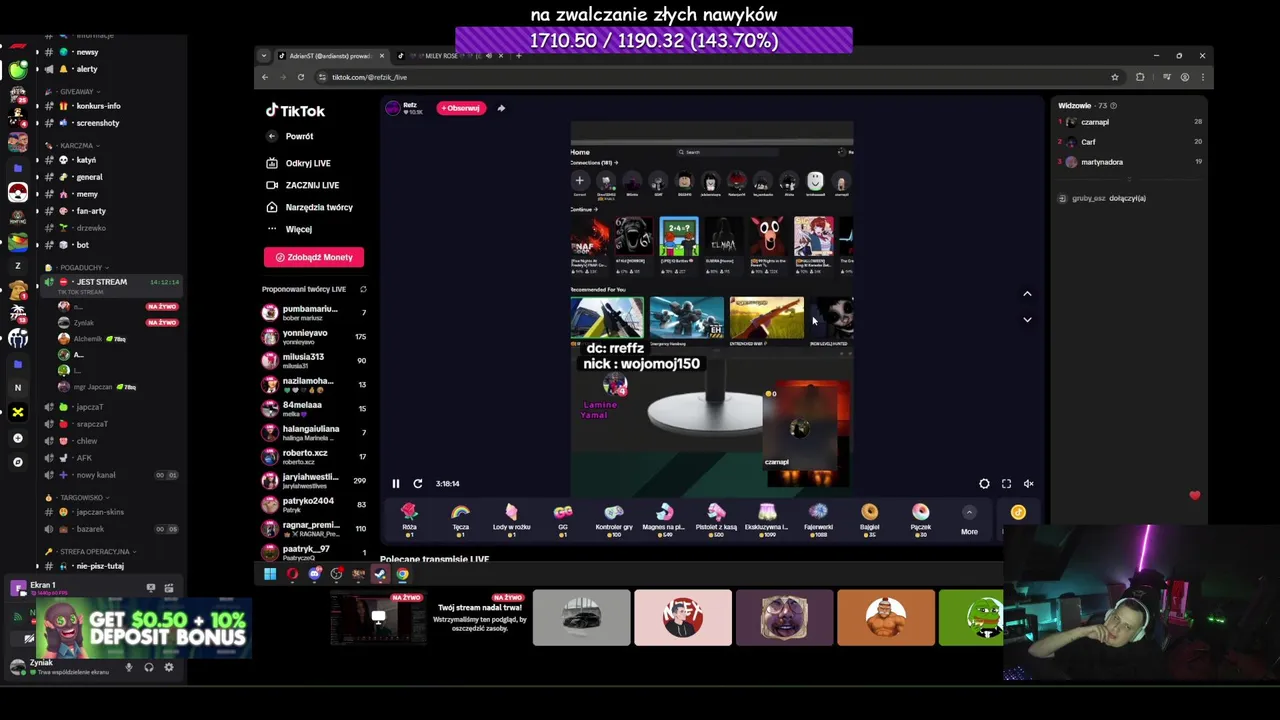Open the alerty channel in Discord
The width and height of the screenshot is (1280, 720).
(x=87, y=69)
